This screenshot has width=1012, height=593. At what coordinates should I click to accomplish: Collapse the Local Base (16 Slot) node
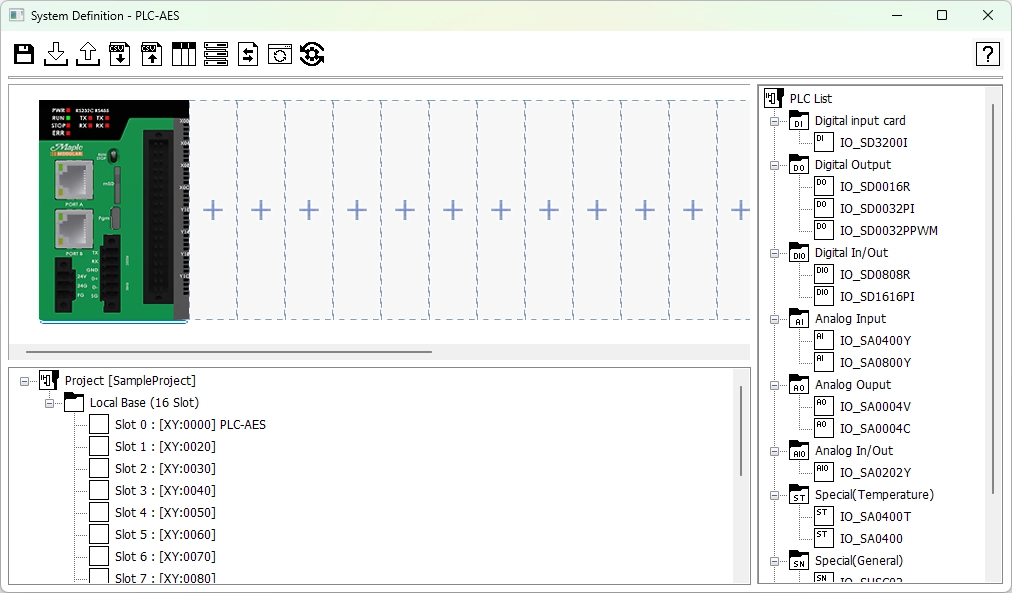click(x=49, y=403)
